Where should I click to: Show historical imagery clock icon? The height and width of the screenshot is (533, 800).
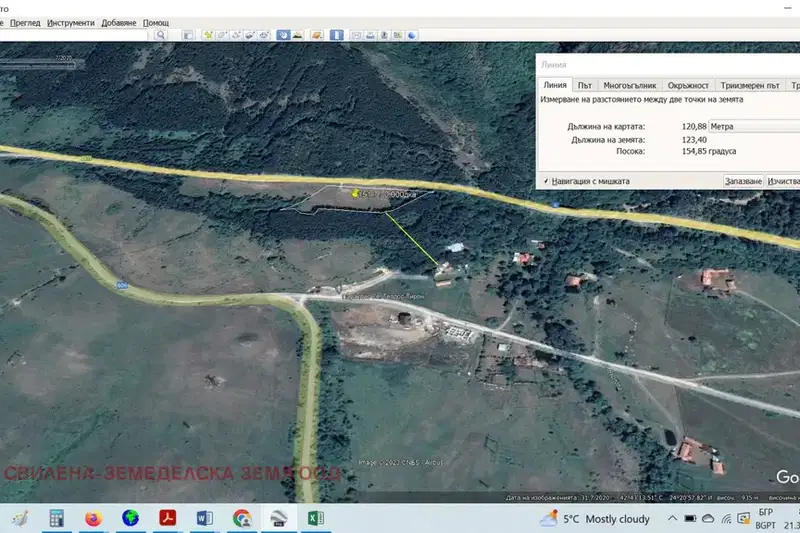(x=283, y=35)
